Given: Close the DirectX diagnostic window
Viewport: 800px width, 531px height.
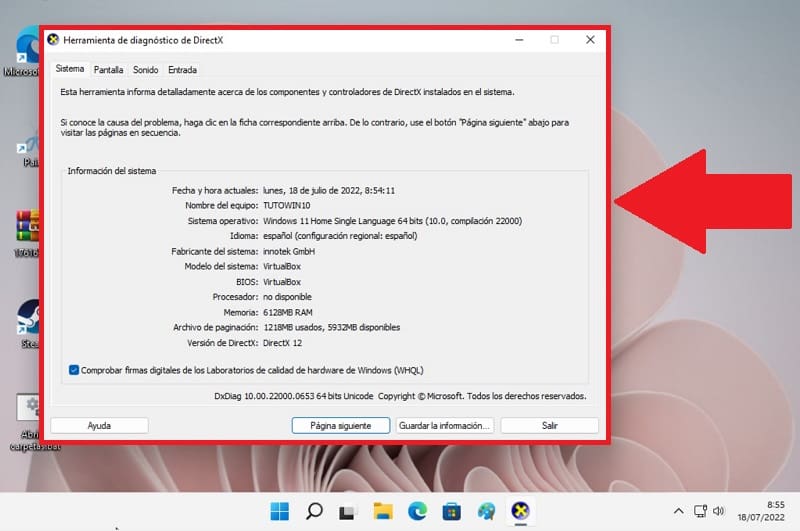Looking at the screenshot, I should click(x=590, y=40).
